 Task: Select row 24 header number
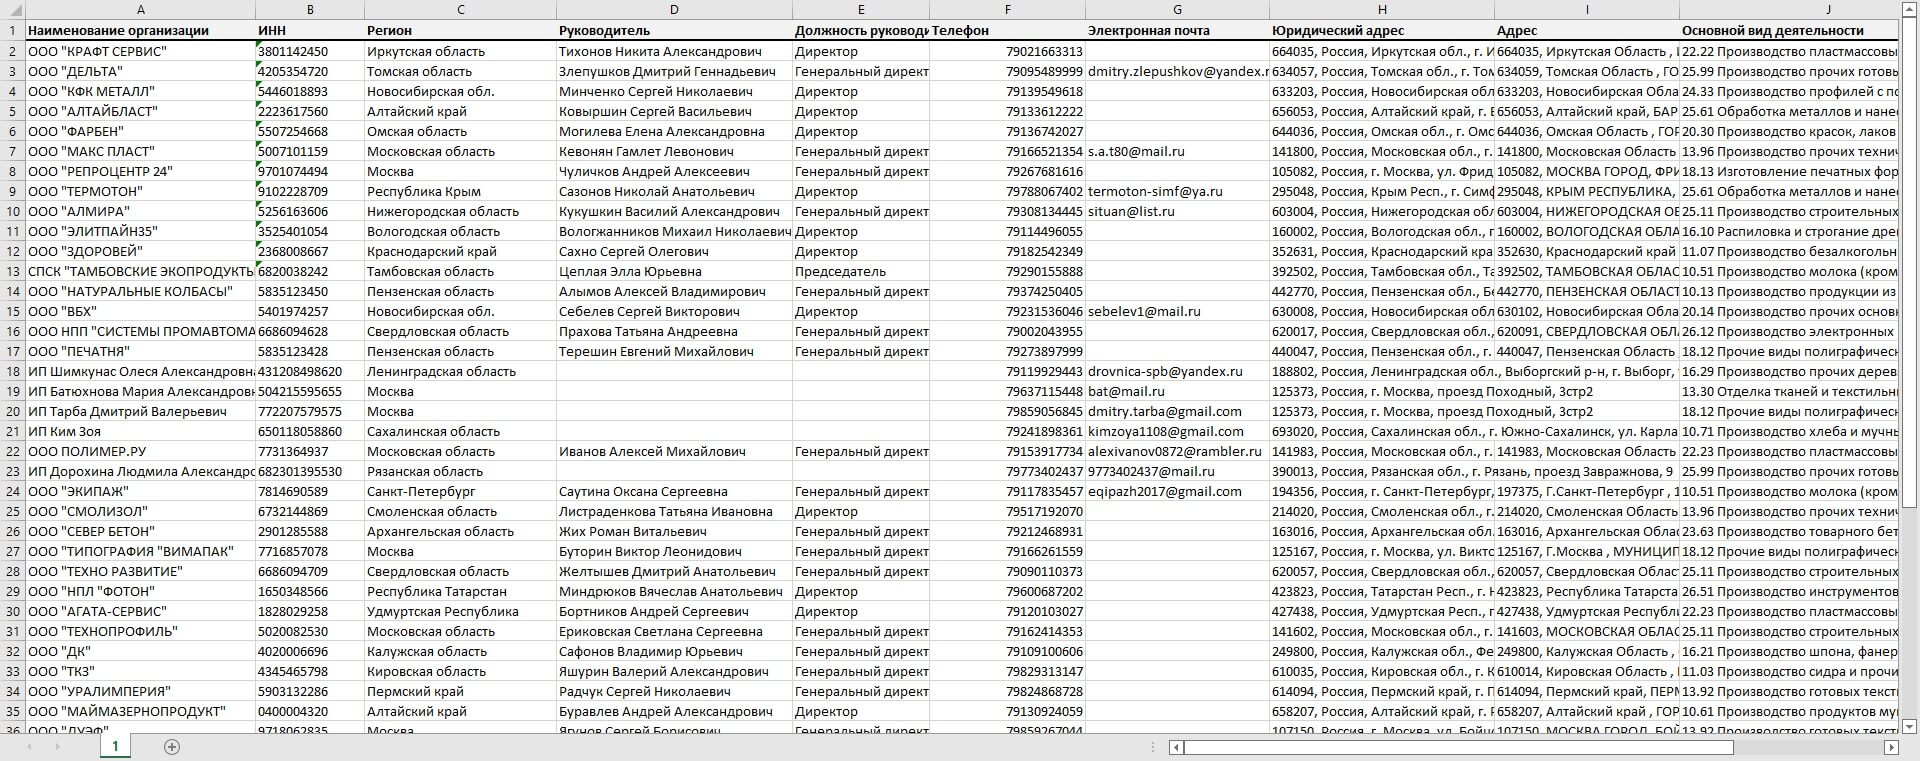pyautogui.click(x=12, y=491)
